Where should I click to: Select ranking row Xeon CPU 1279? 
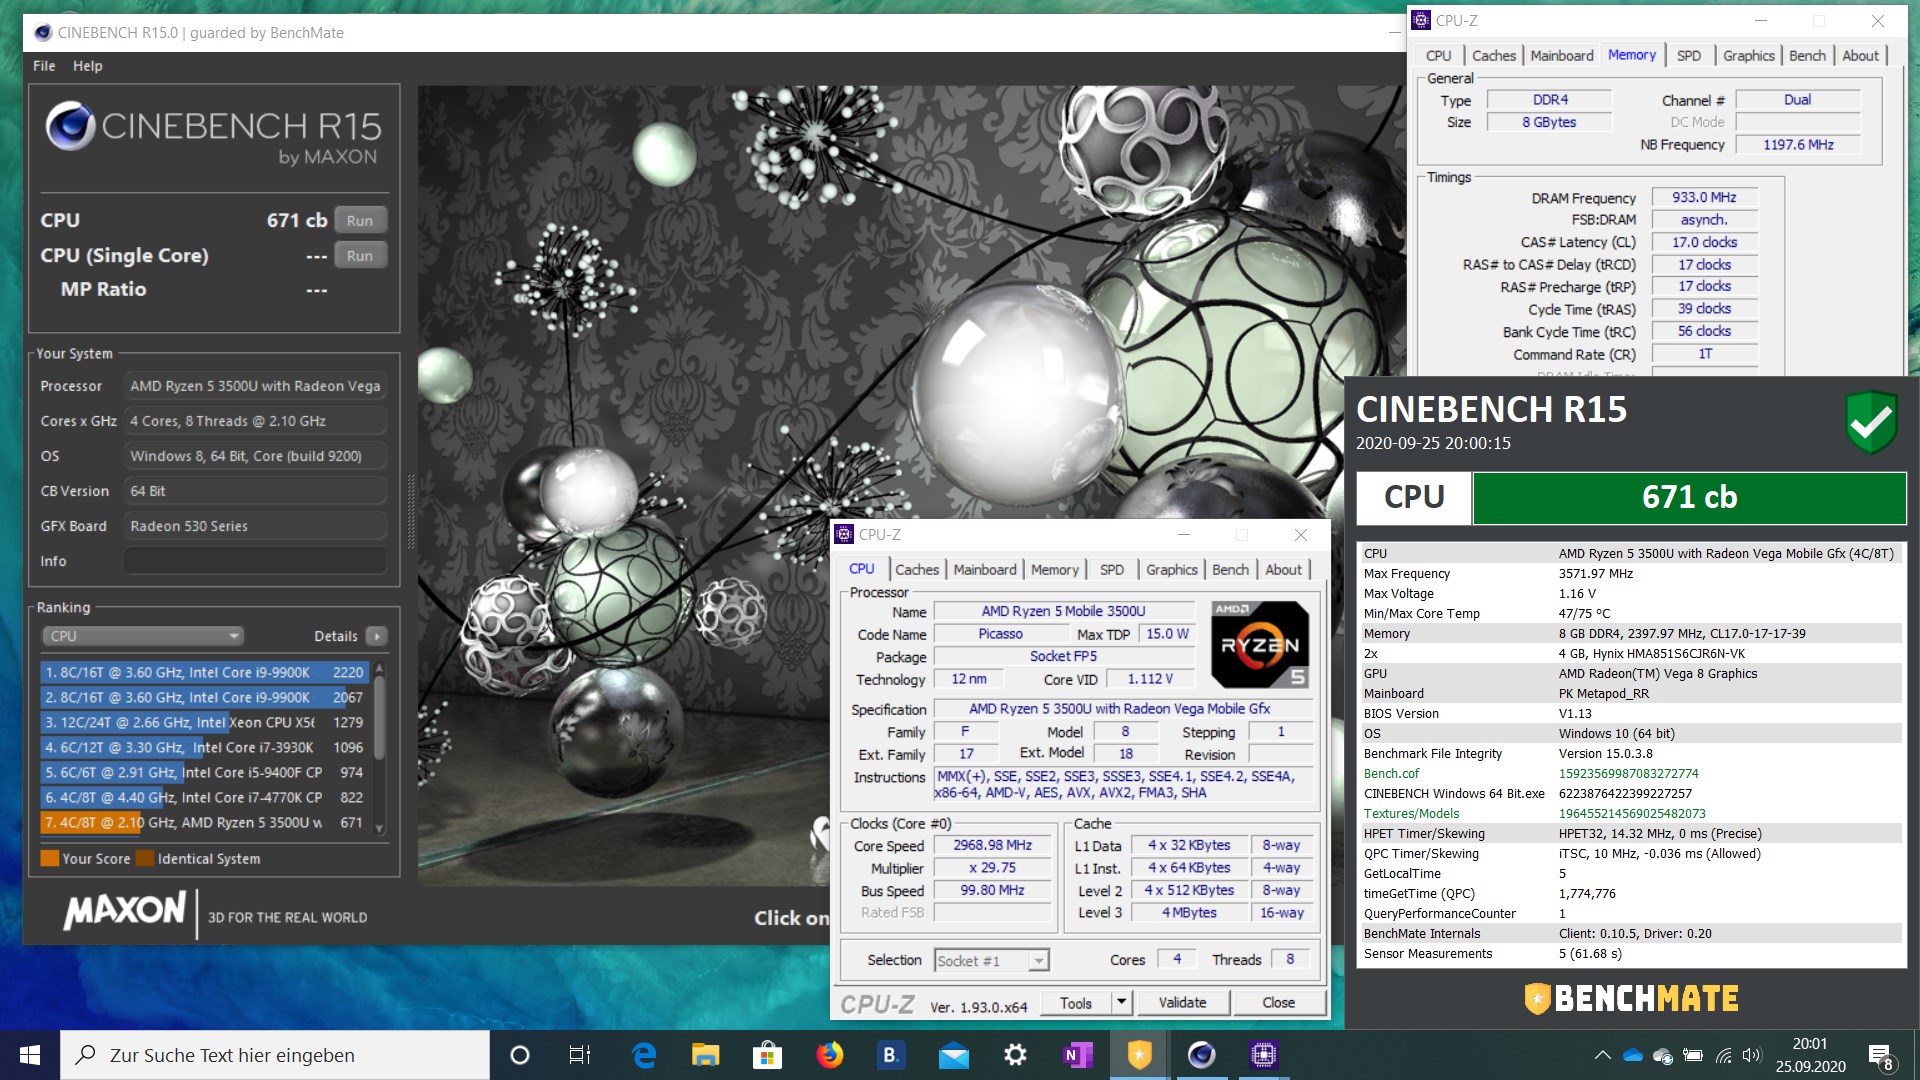tap(205, 723)
